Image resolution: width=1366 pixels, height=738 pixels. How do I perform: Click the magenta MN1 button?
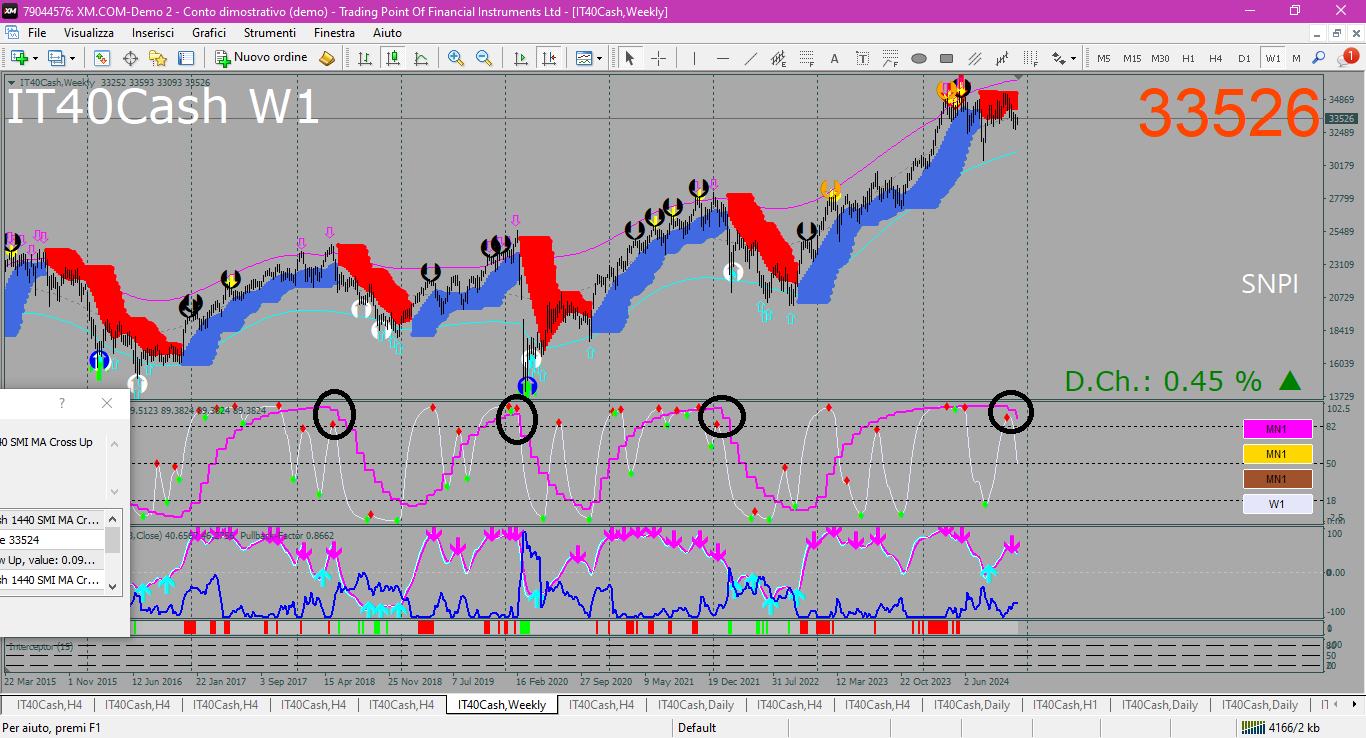point(1277,429)
